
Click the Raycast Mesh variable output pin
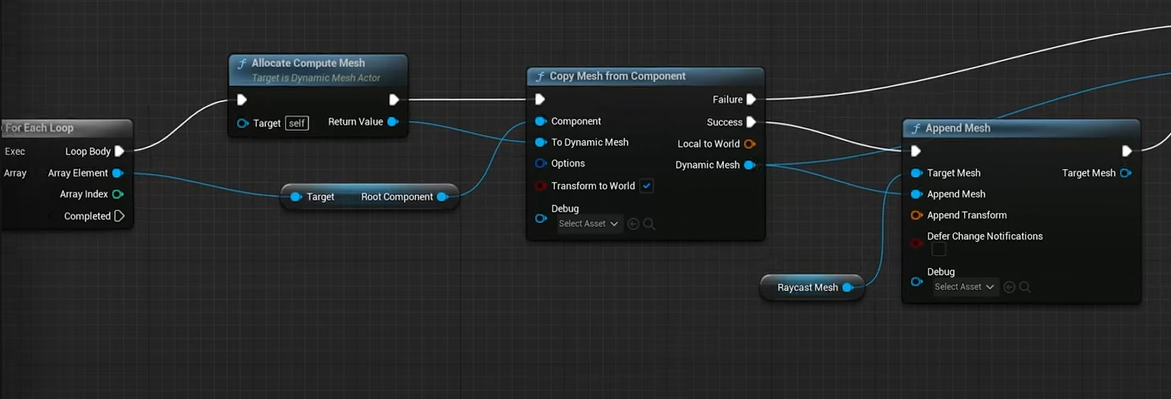(847, 287)
